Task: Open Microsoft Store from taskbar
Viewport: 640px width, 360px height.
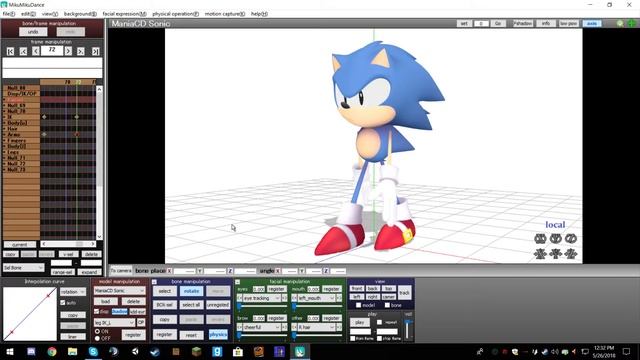Action: click(238, 351)
